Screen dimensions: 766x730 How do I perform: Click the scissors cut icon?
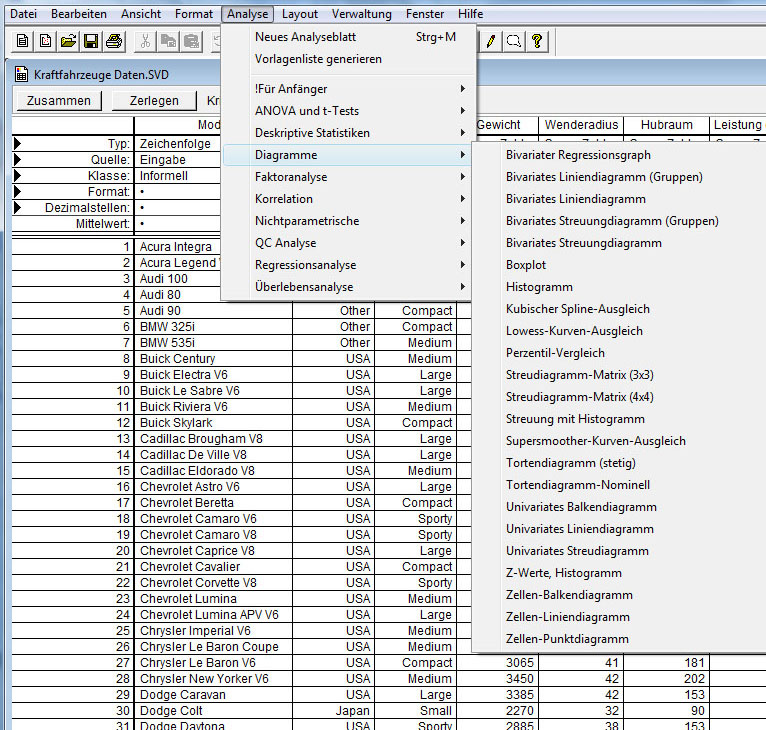[145, 41]
